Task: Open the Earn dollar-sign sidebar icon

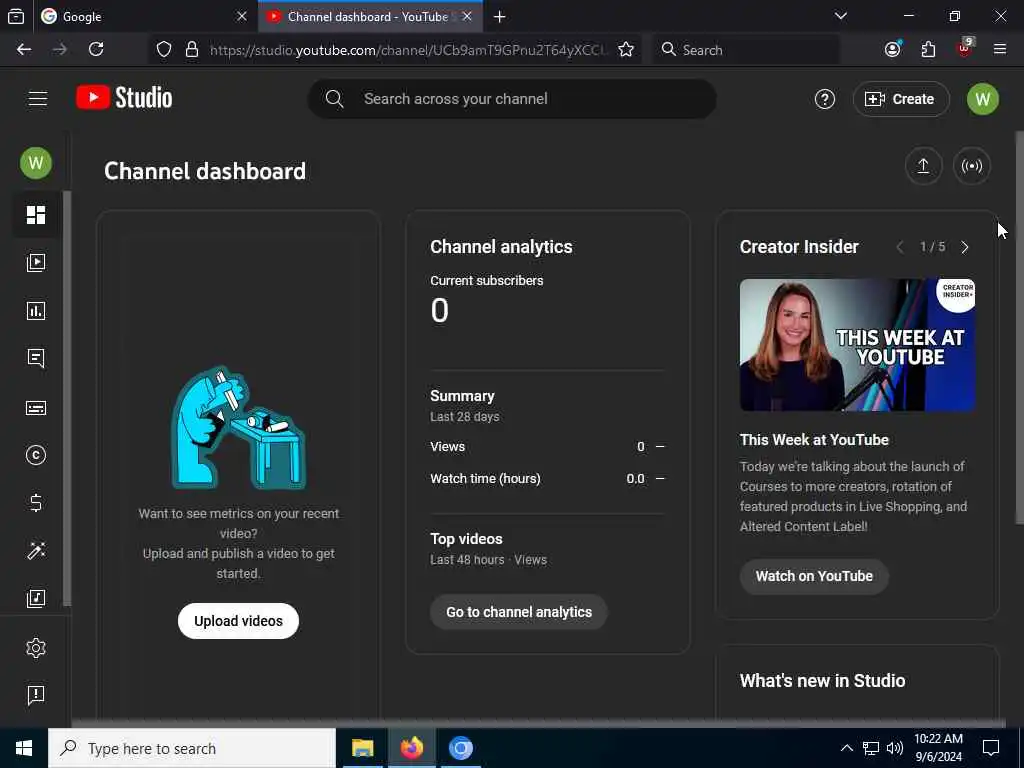Action: 36,503
